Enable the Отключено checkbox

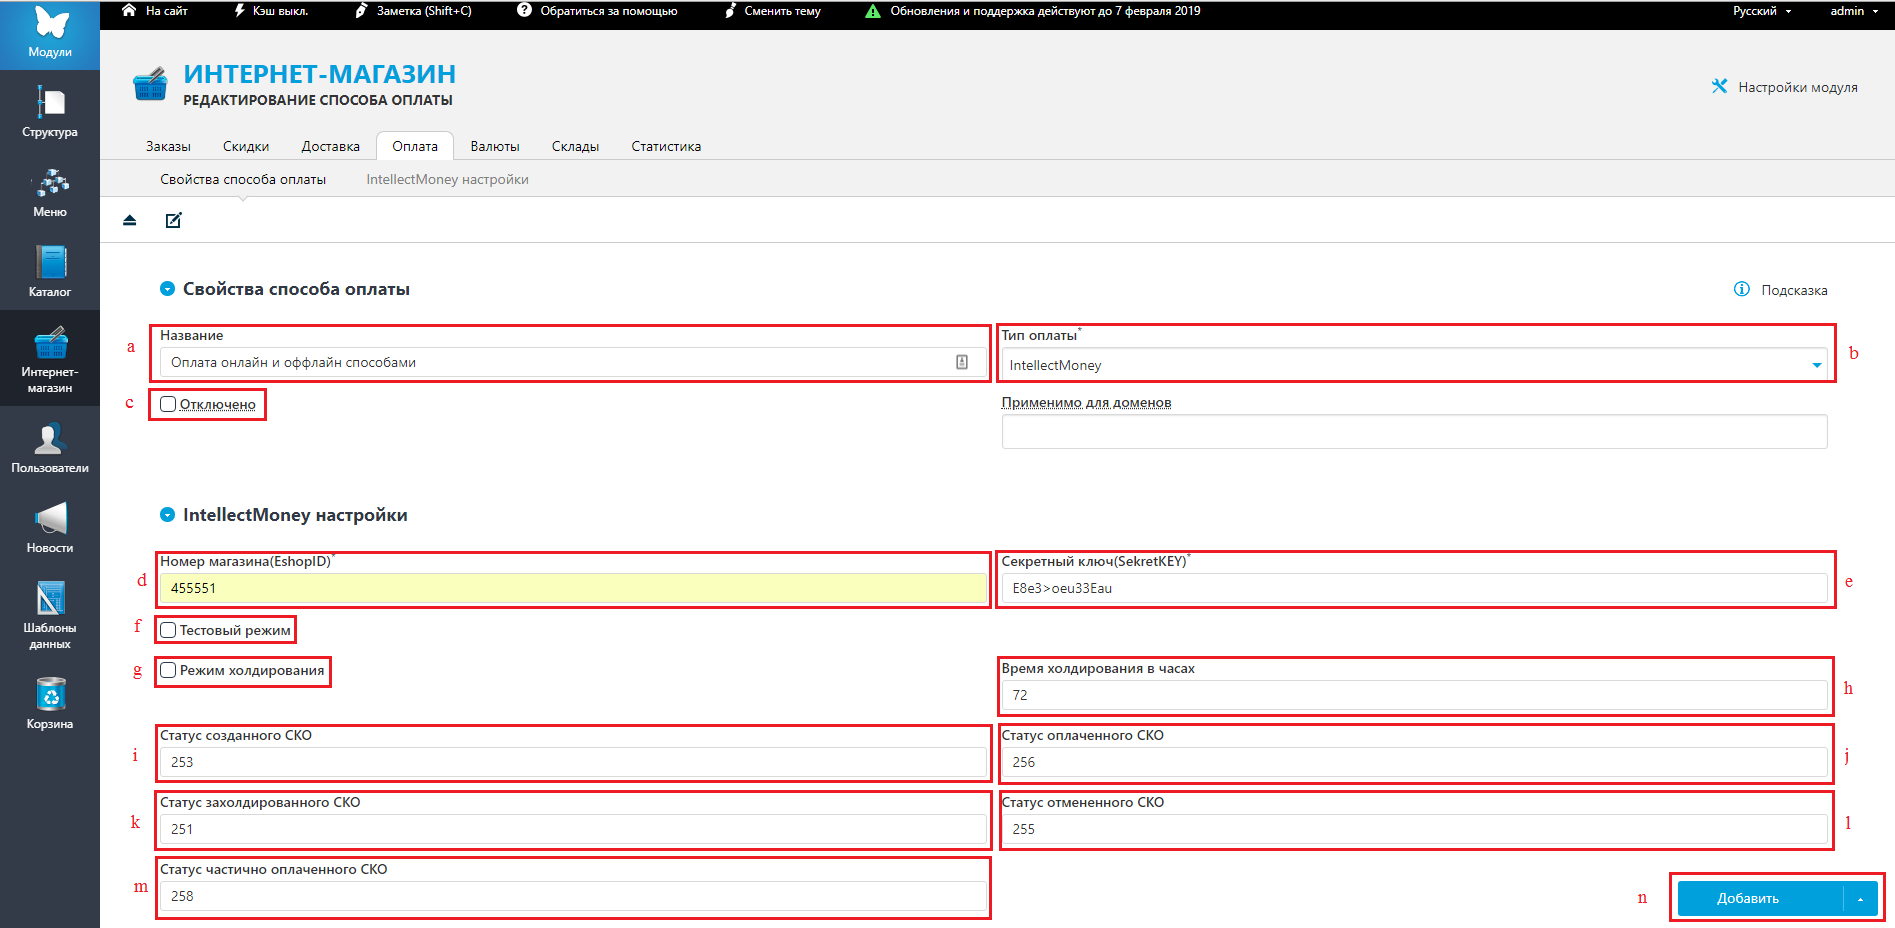click(x=168, y=404)
